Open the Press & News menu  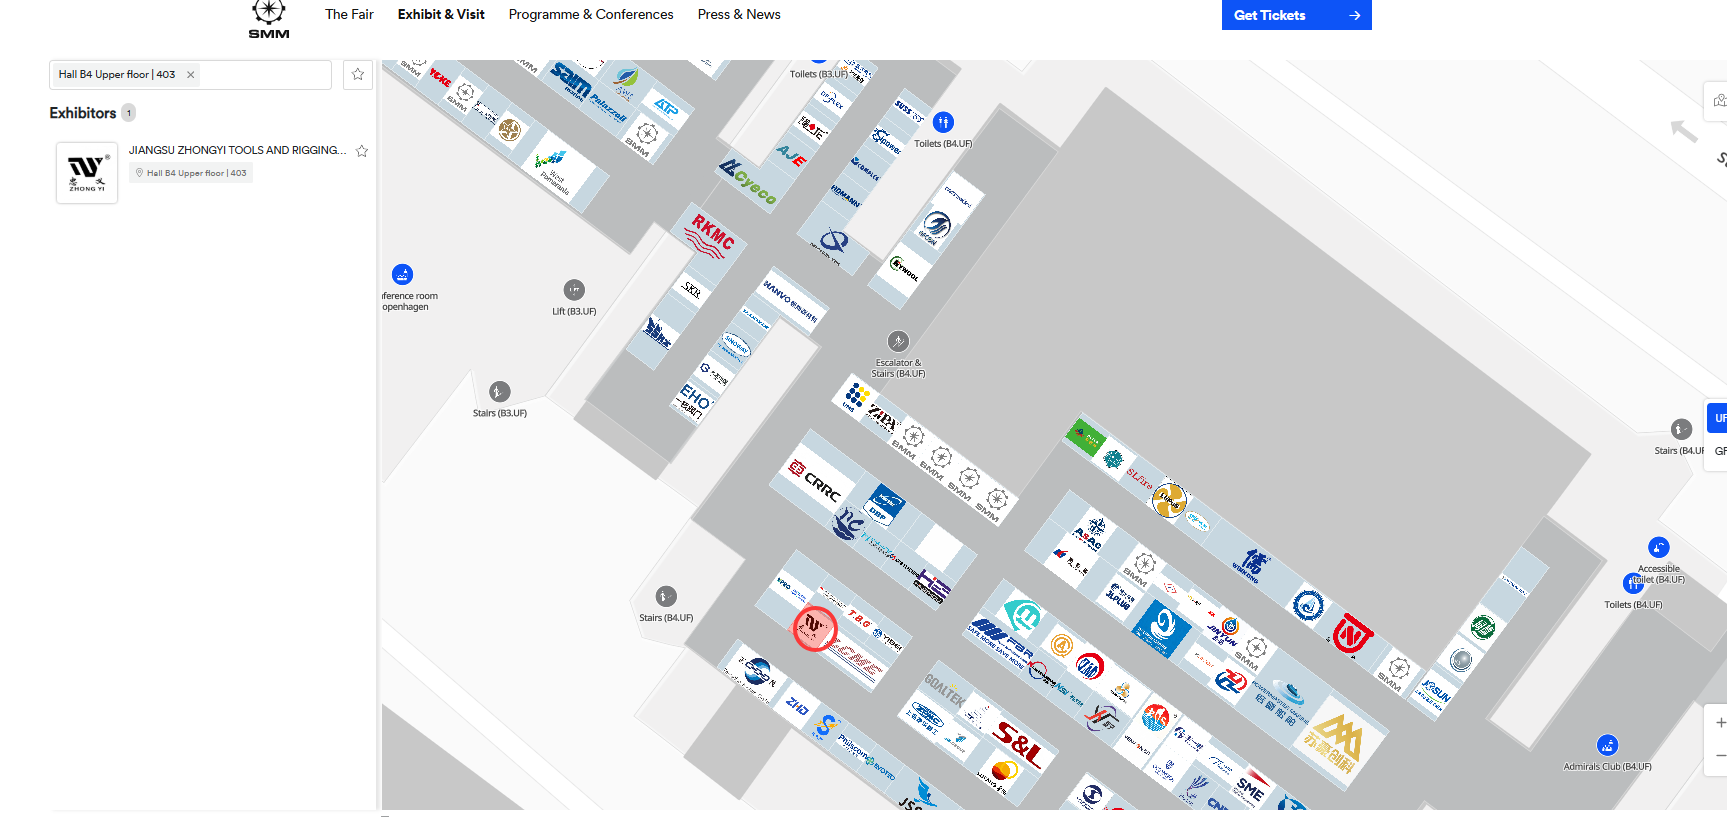[x=739, y=14]
